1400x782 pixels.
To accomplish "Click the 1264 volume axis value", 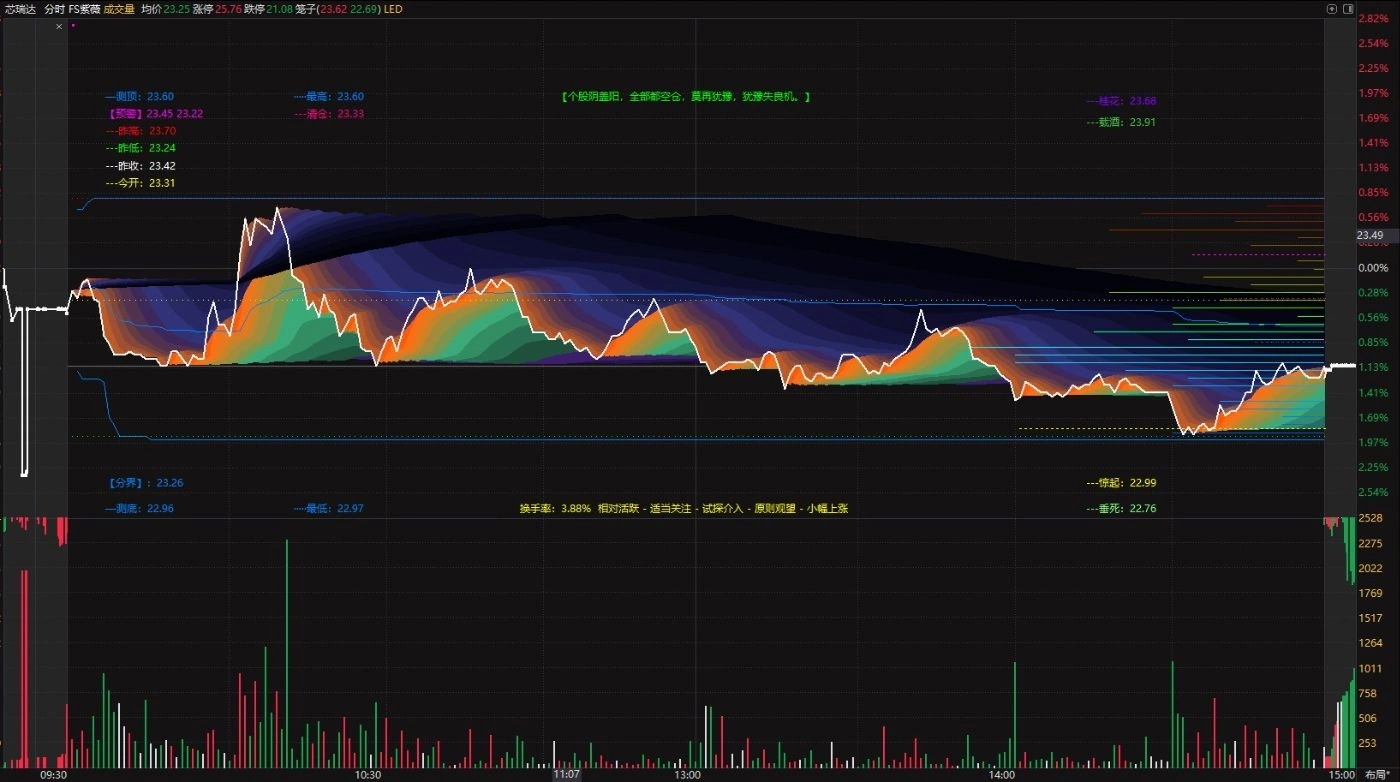I will pos(1370,643).
